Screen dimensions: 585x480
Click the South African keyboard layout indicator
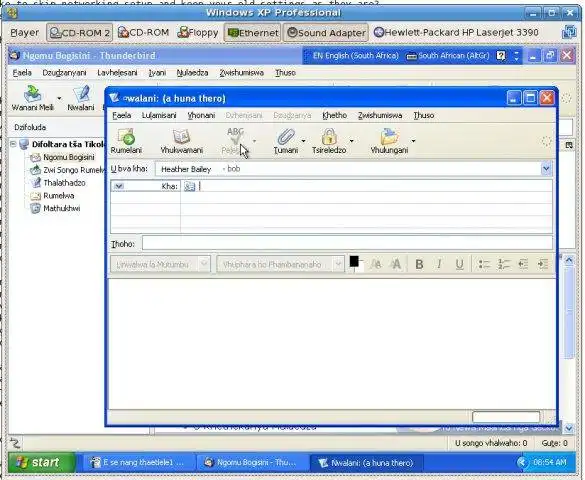447,56
